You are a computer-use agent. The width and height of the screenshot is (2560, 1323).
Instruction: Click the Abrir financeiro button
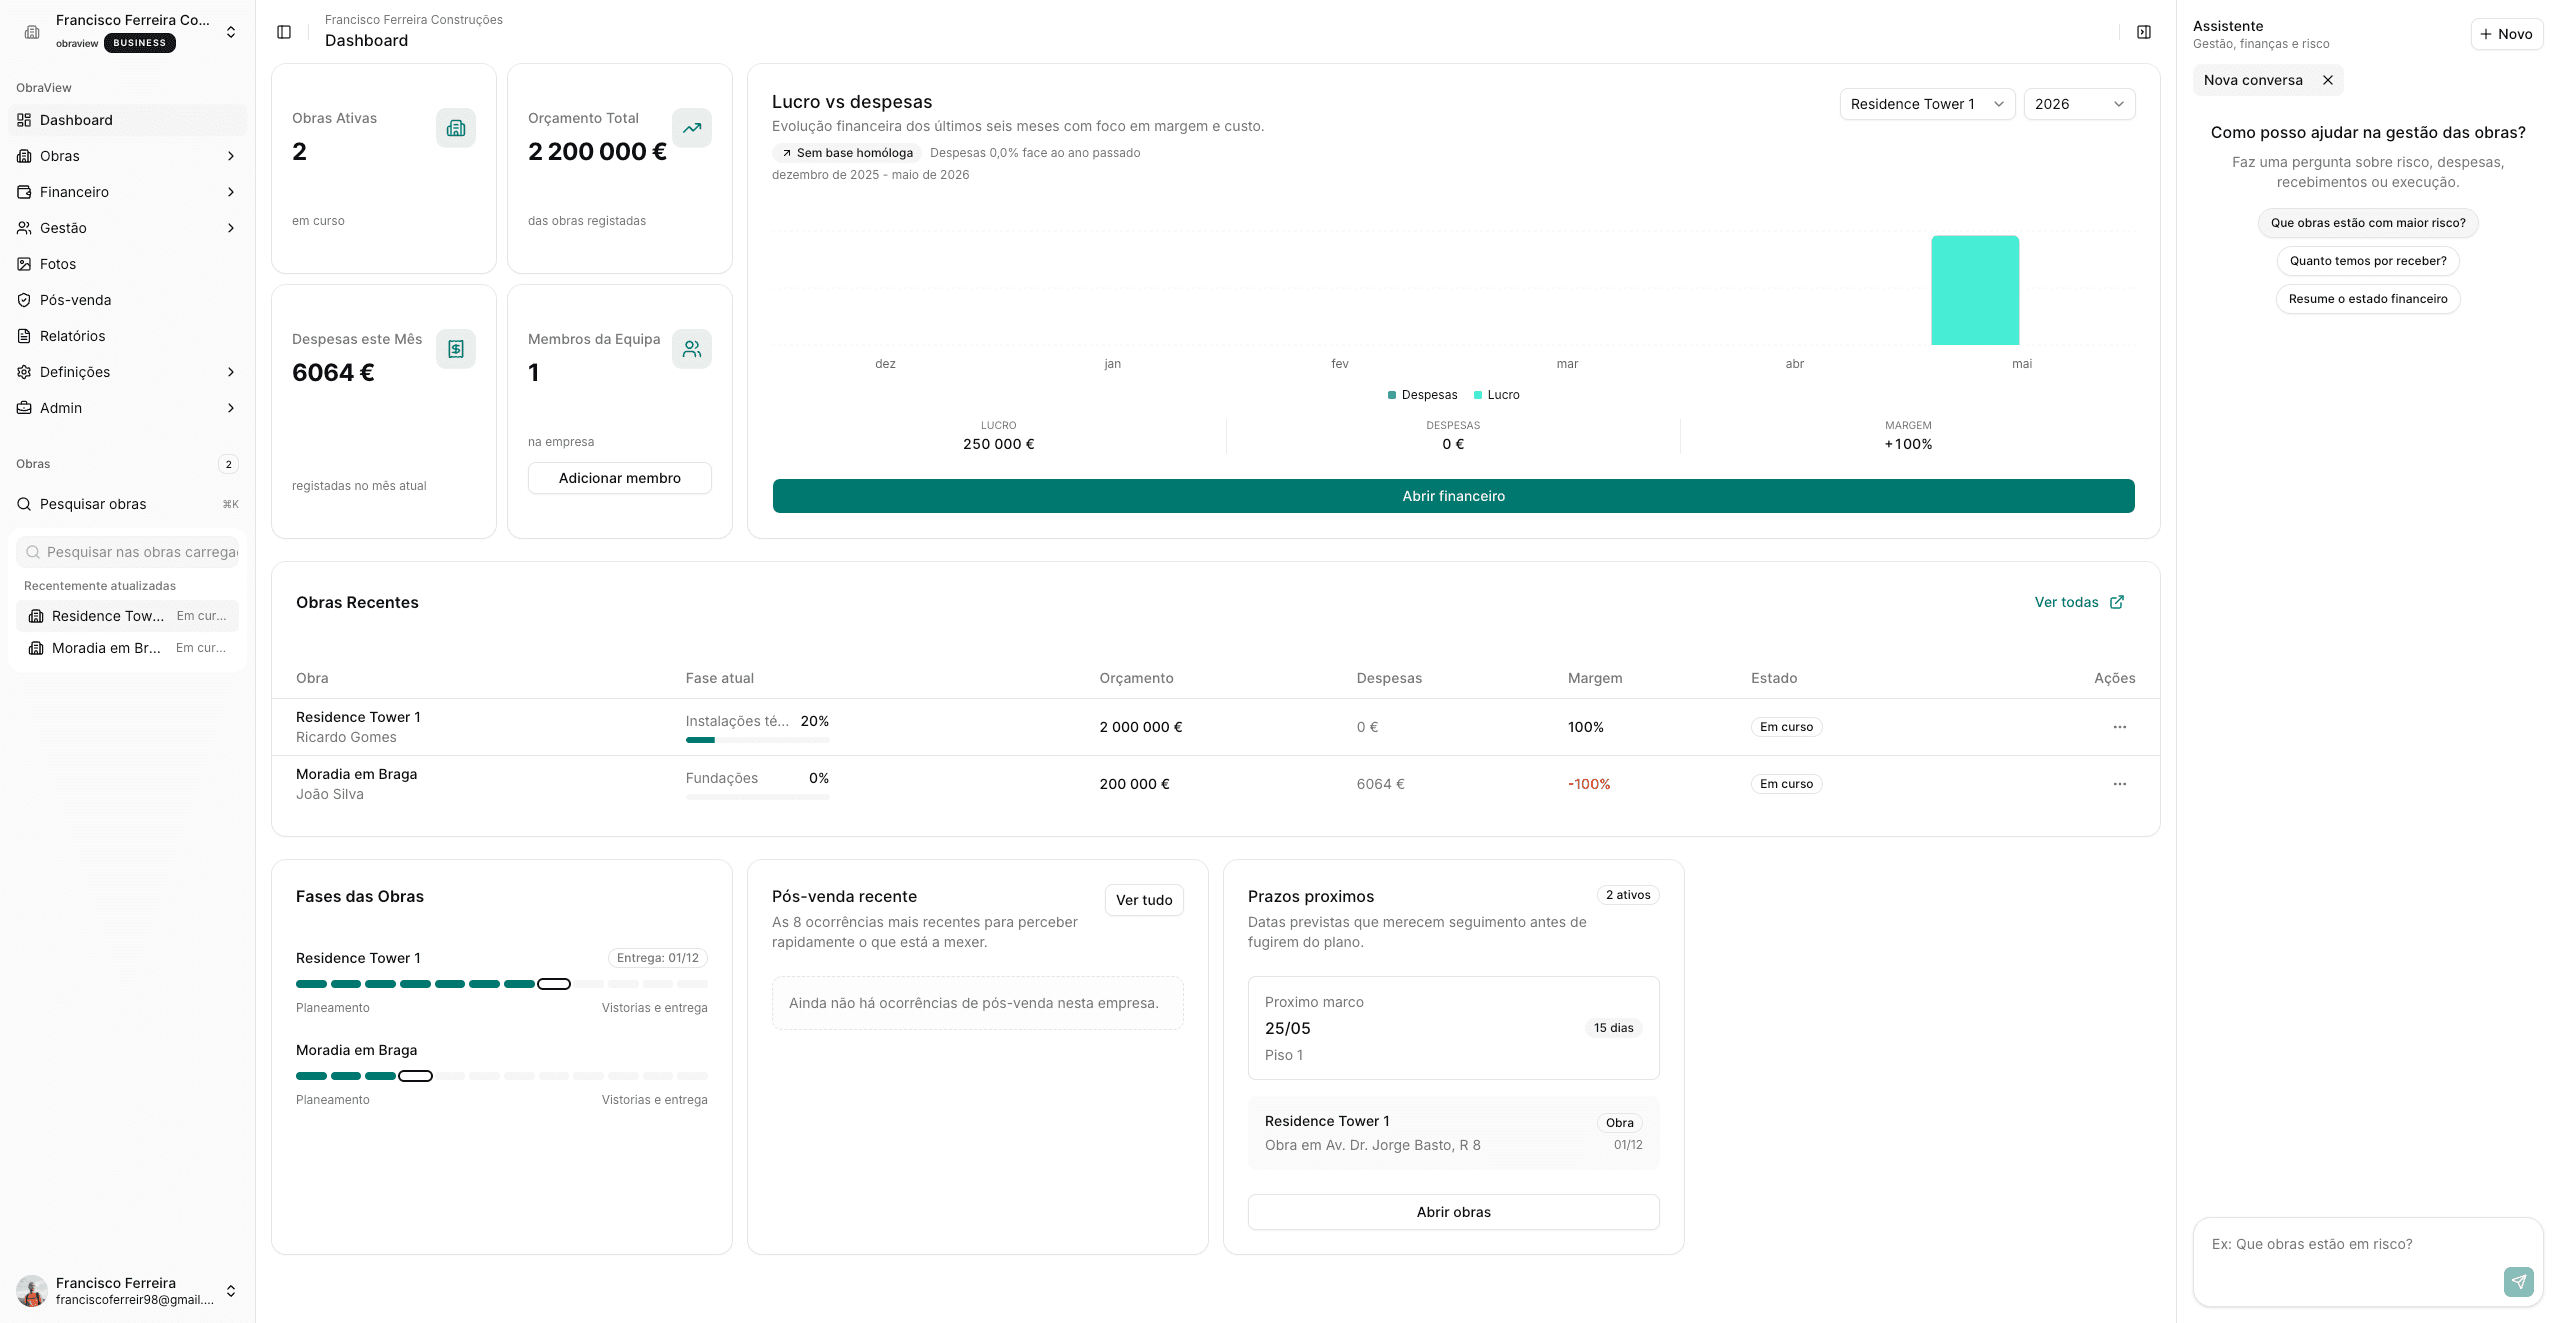tap(1453, 496)
